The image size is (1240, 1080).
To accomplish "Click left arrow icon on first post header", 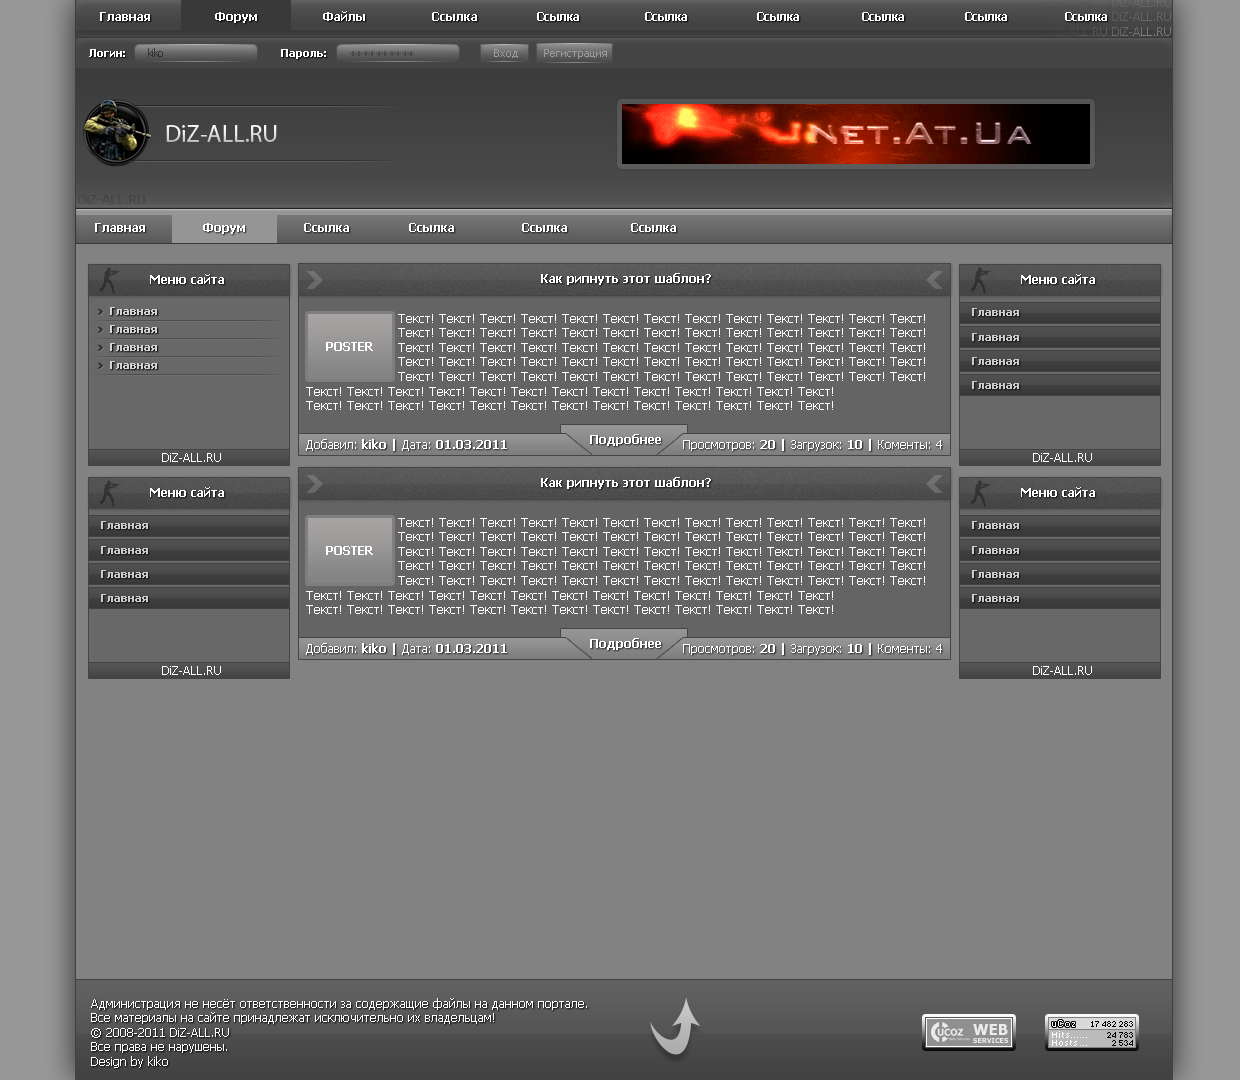I will tap(934, 280).
